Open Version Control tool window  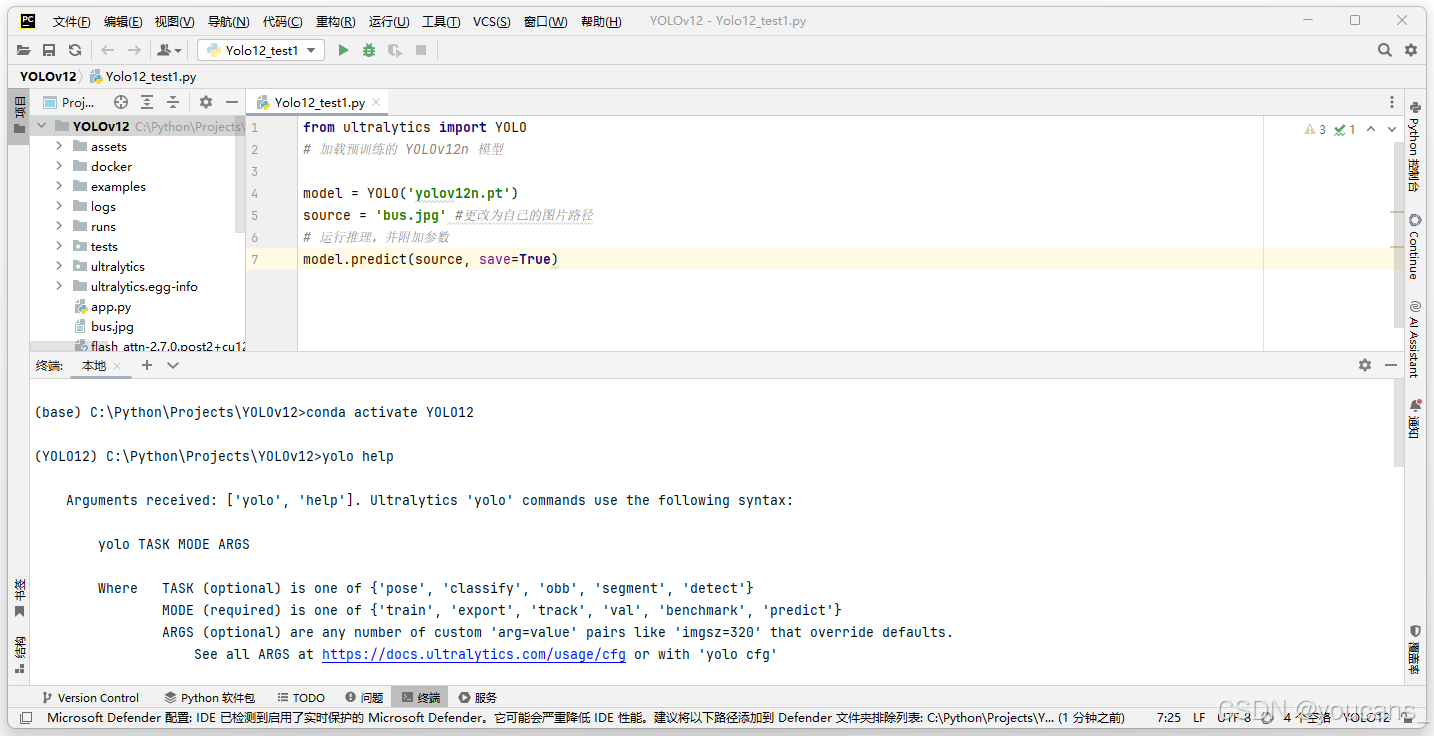(x=90, y=697)
